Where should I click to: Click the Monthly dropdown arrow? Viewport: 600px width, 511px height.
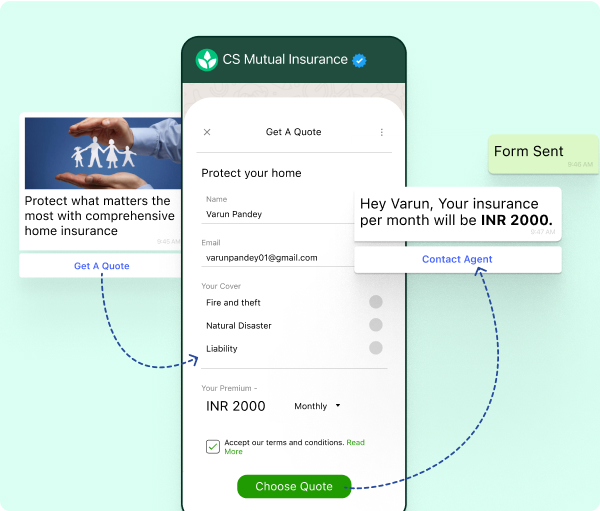point(338,405)
